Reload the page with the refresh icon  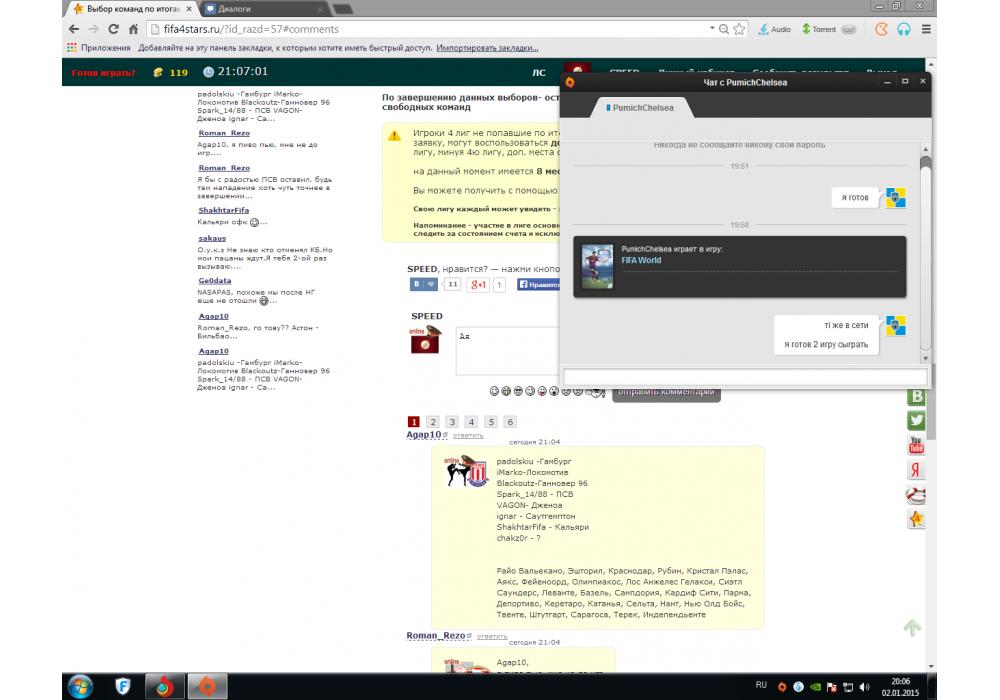[x=125, y=29]
